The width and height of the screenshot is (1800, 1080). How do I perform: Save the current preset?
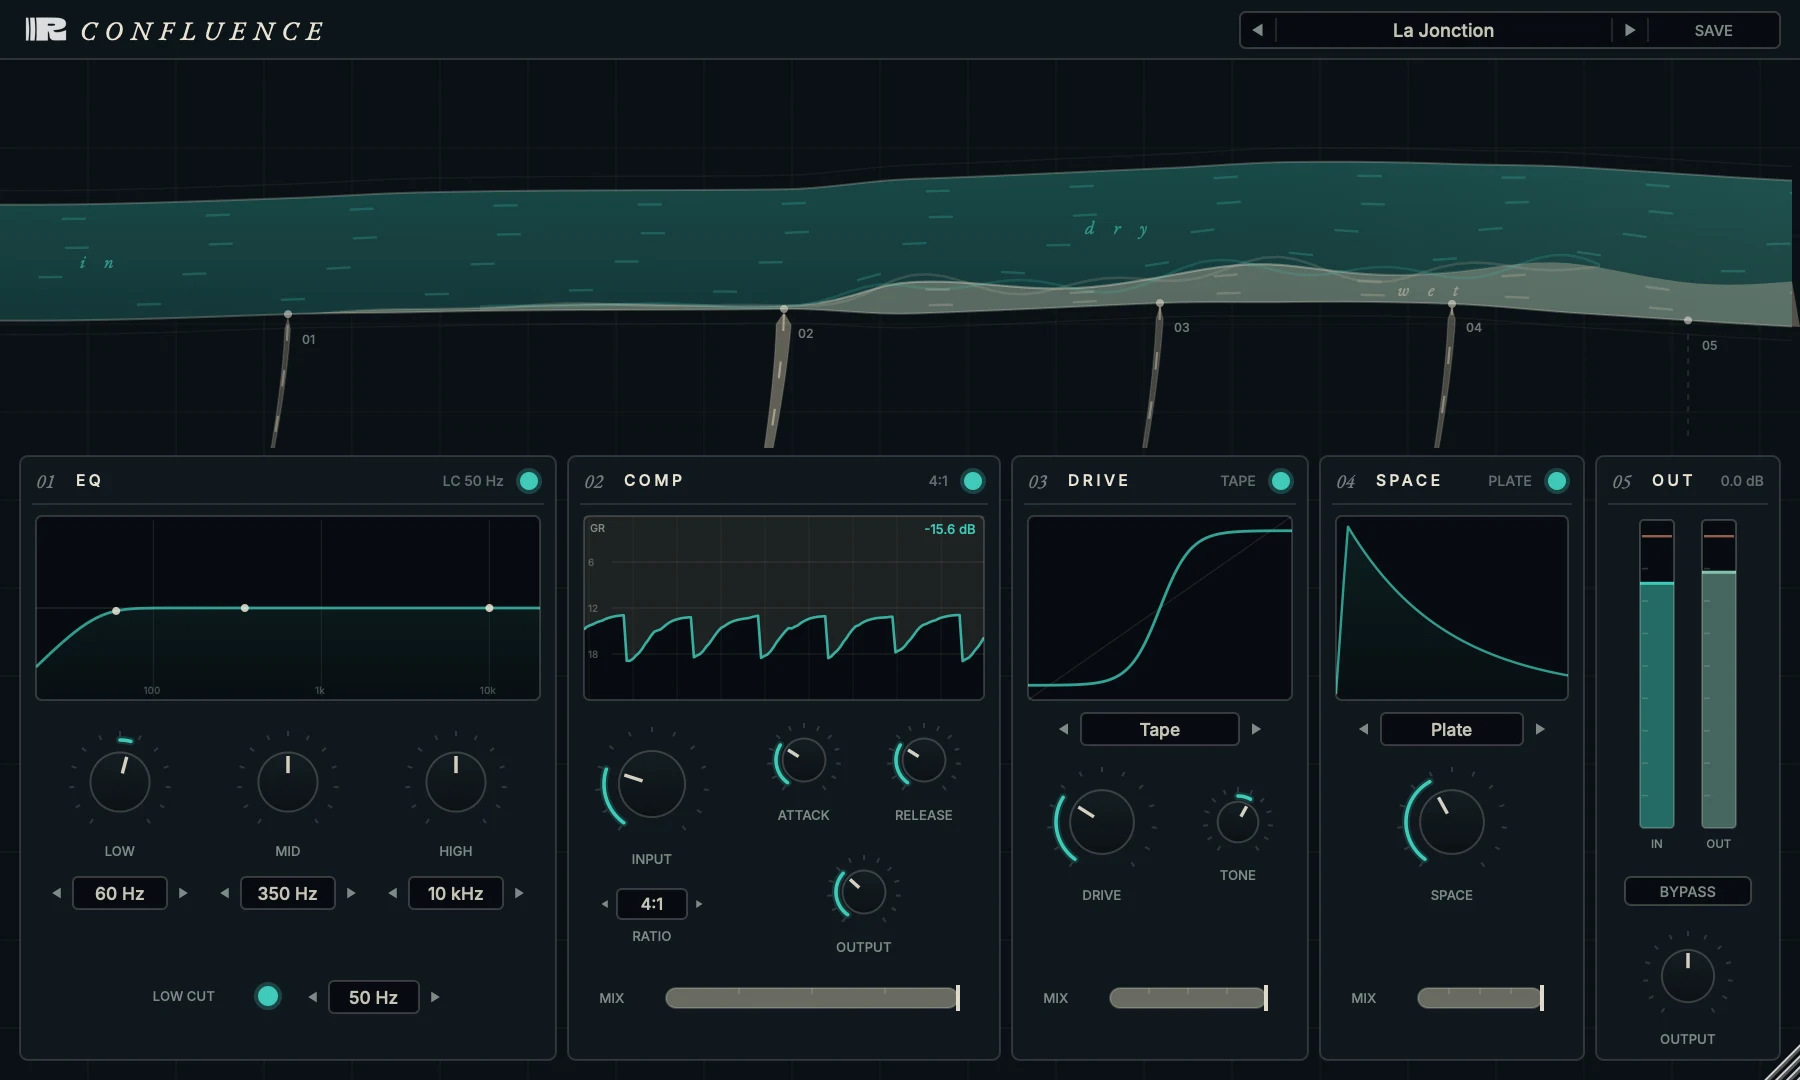pyautogui.click(x=1713, y=30)
